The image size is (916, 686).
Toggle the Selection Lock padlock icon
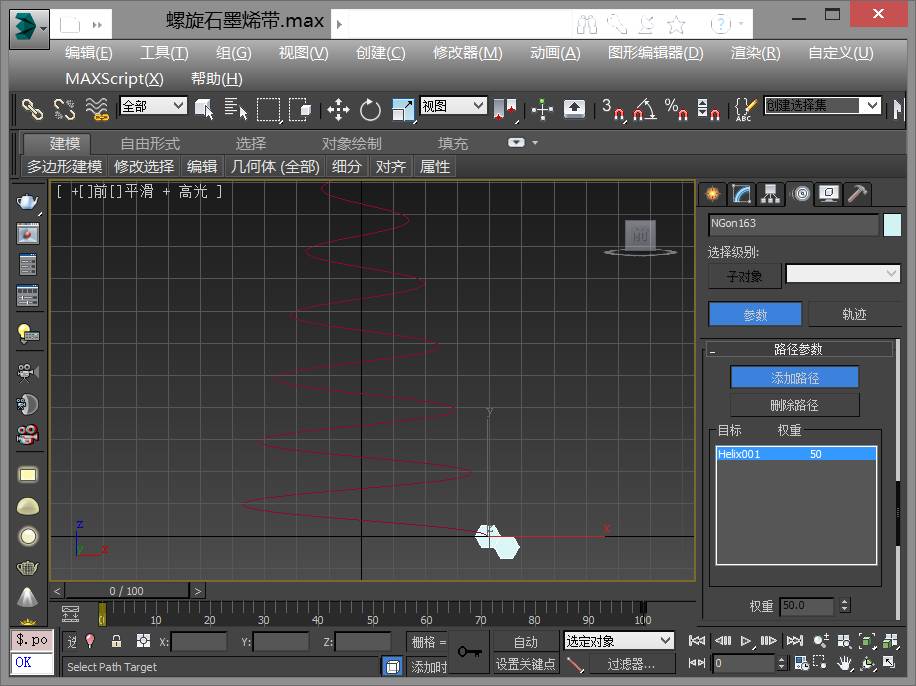pos(116,641)
